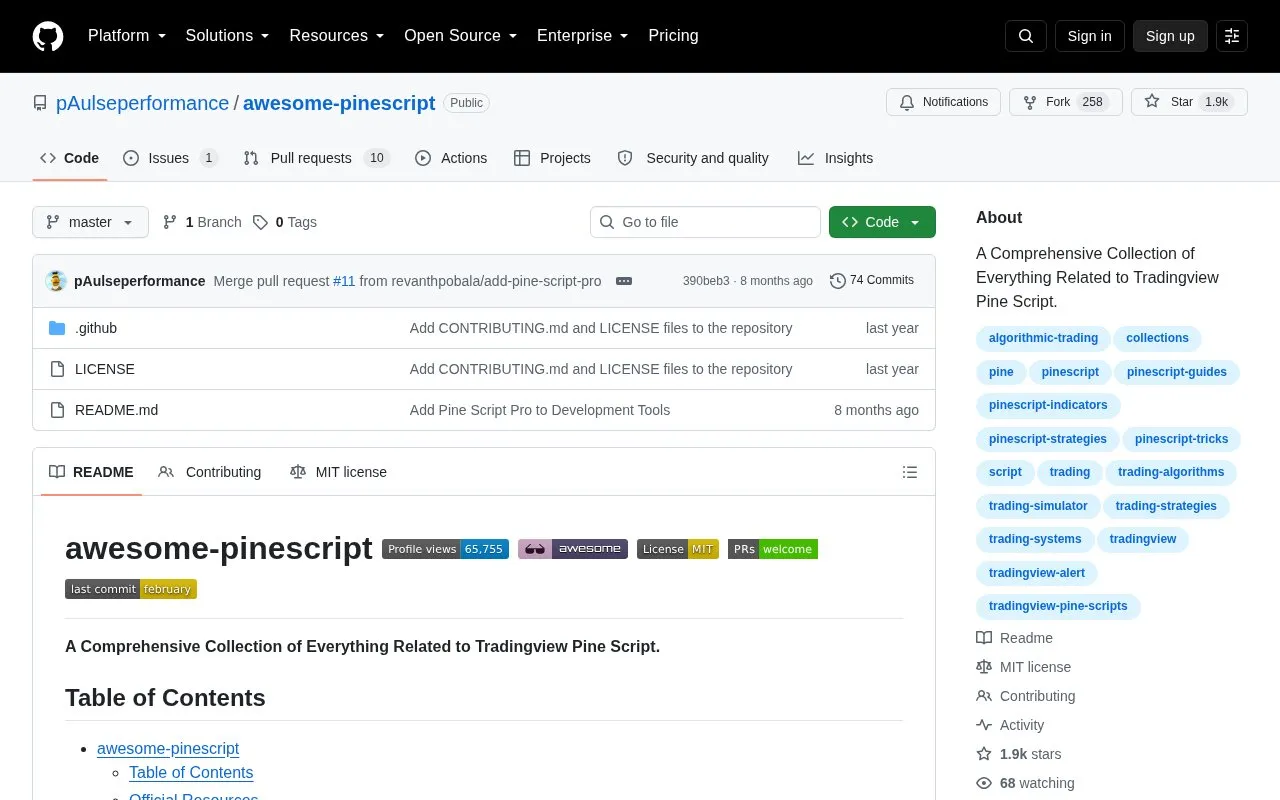Click the Profile views badge
Screen dimensions: 1280x800
tap(445, 549)
